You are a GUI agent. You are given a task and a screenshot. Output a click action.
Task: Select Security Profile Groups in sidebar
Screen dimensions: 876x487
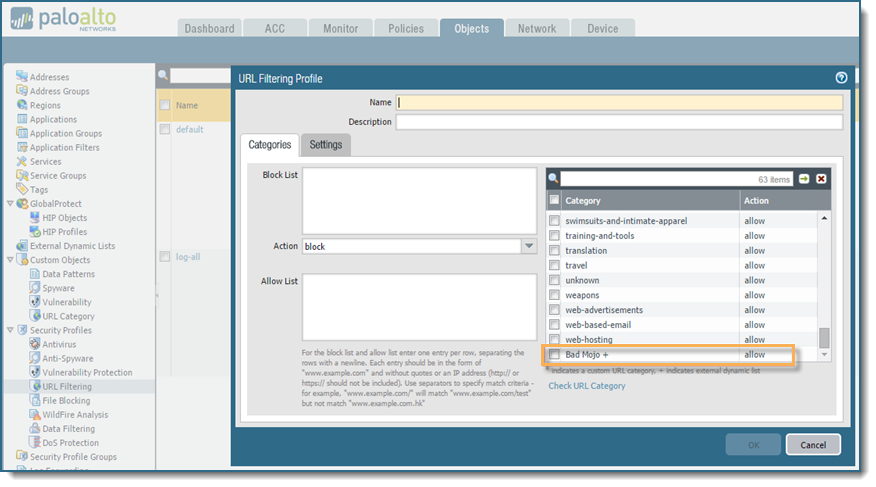[x=73, y=456]
